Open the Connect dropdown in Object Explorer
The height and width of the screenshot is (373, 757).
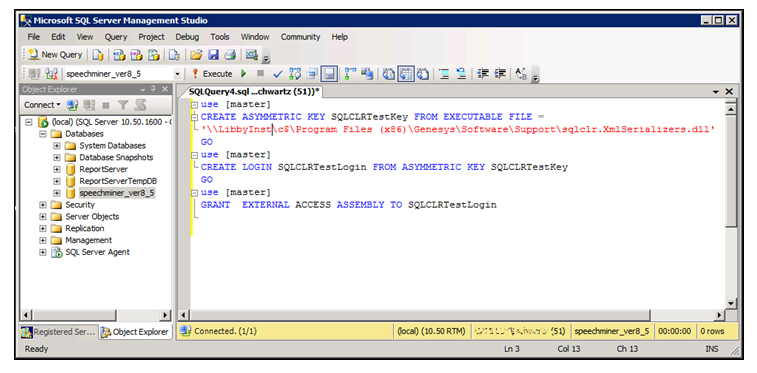pyautogui.click(x=42, y=105)
